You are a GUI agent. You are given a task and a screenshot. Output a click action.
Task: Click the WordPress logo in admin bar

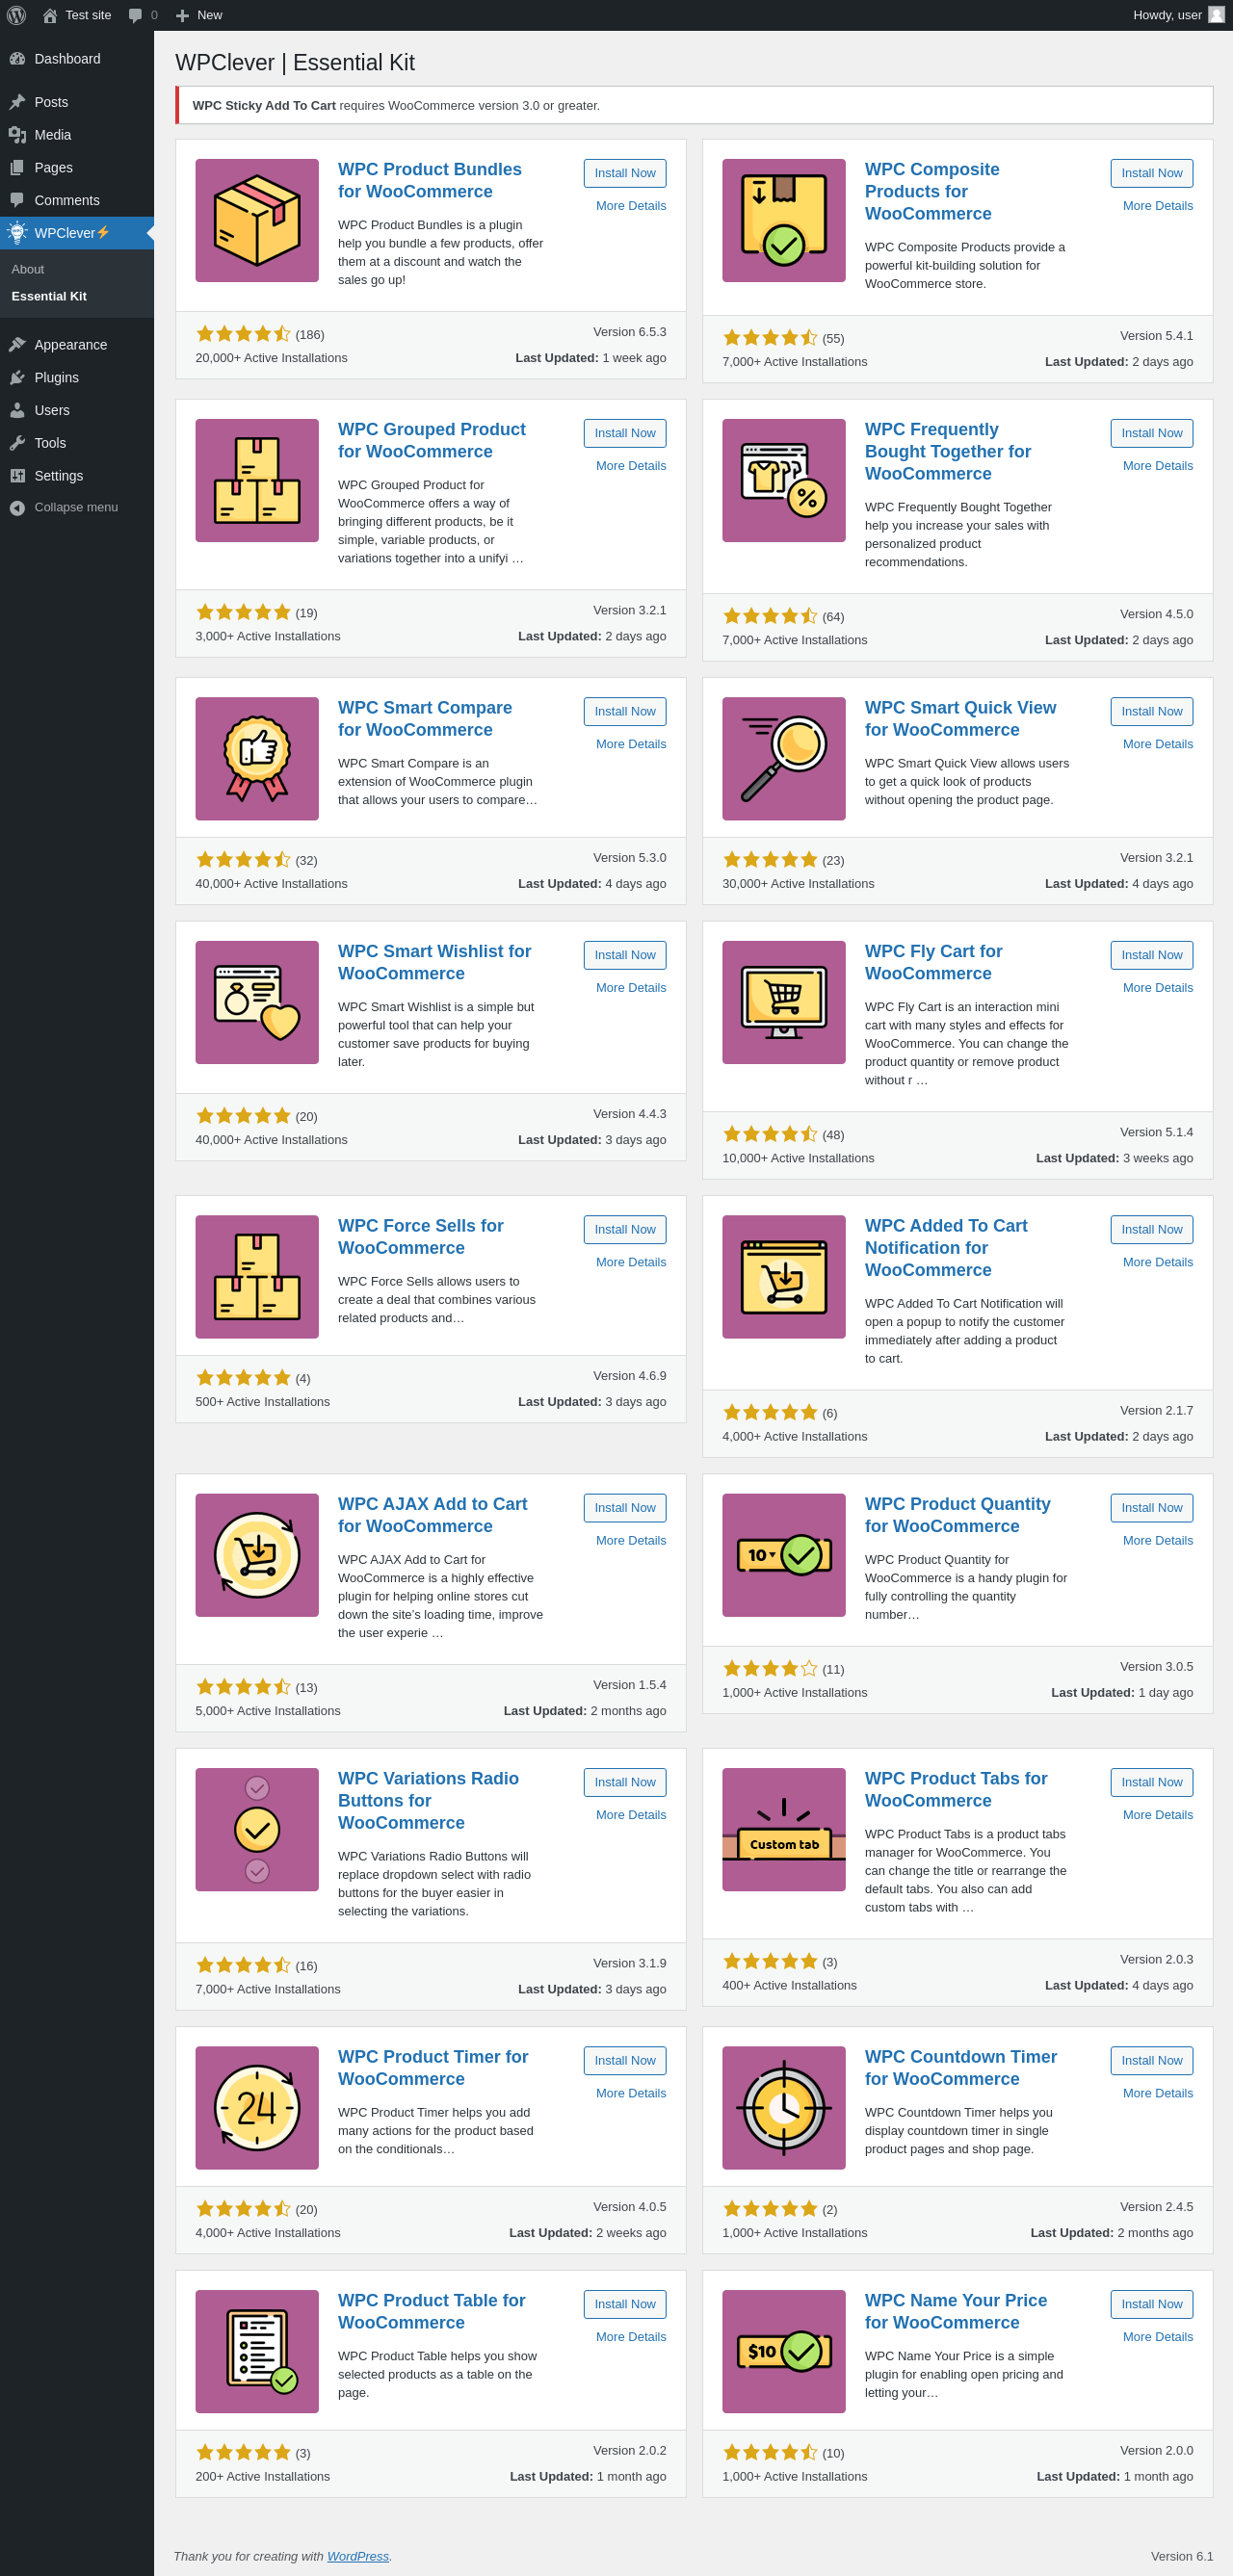point(16,15)
